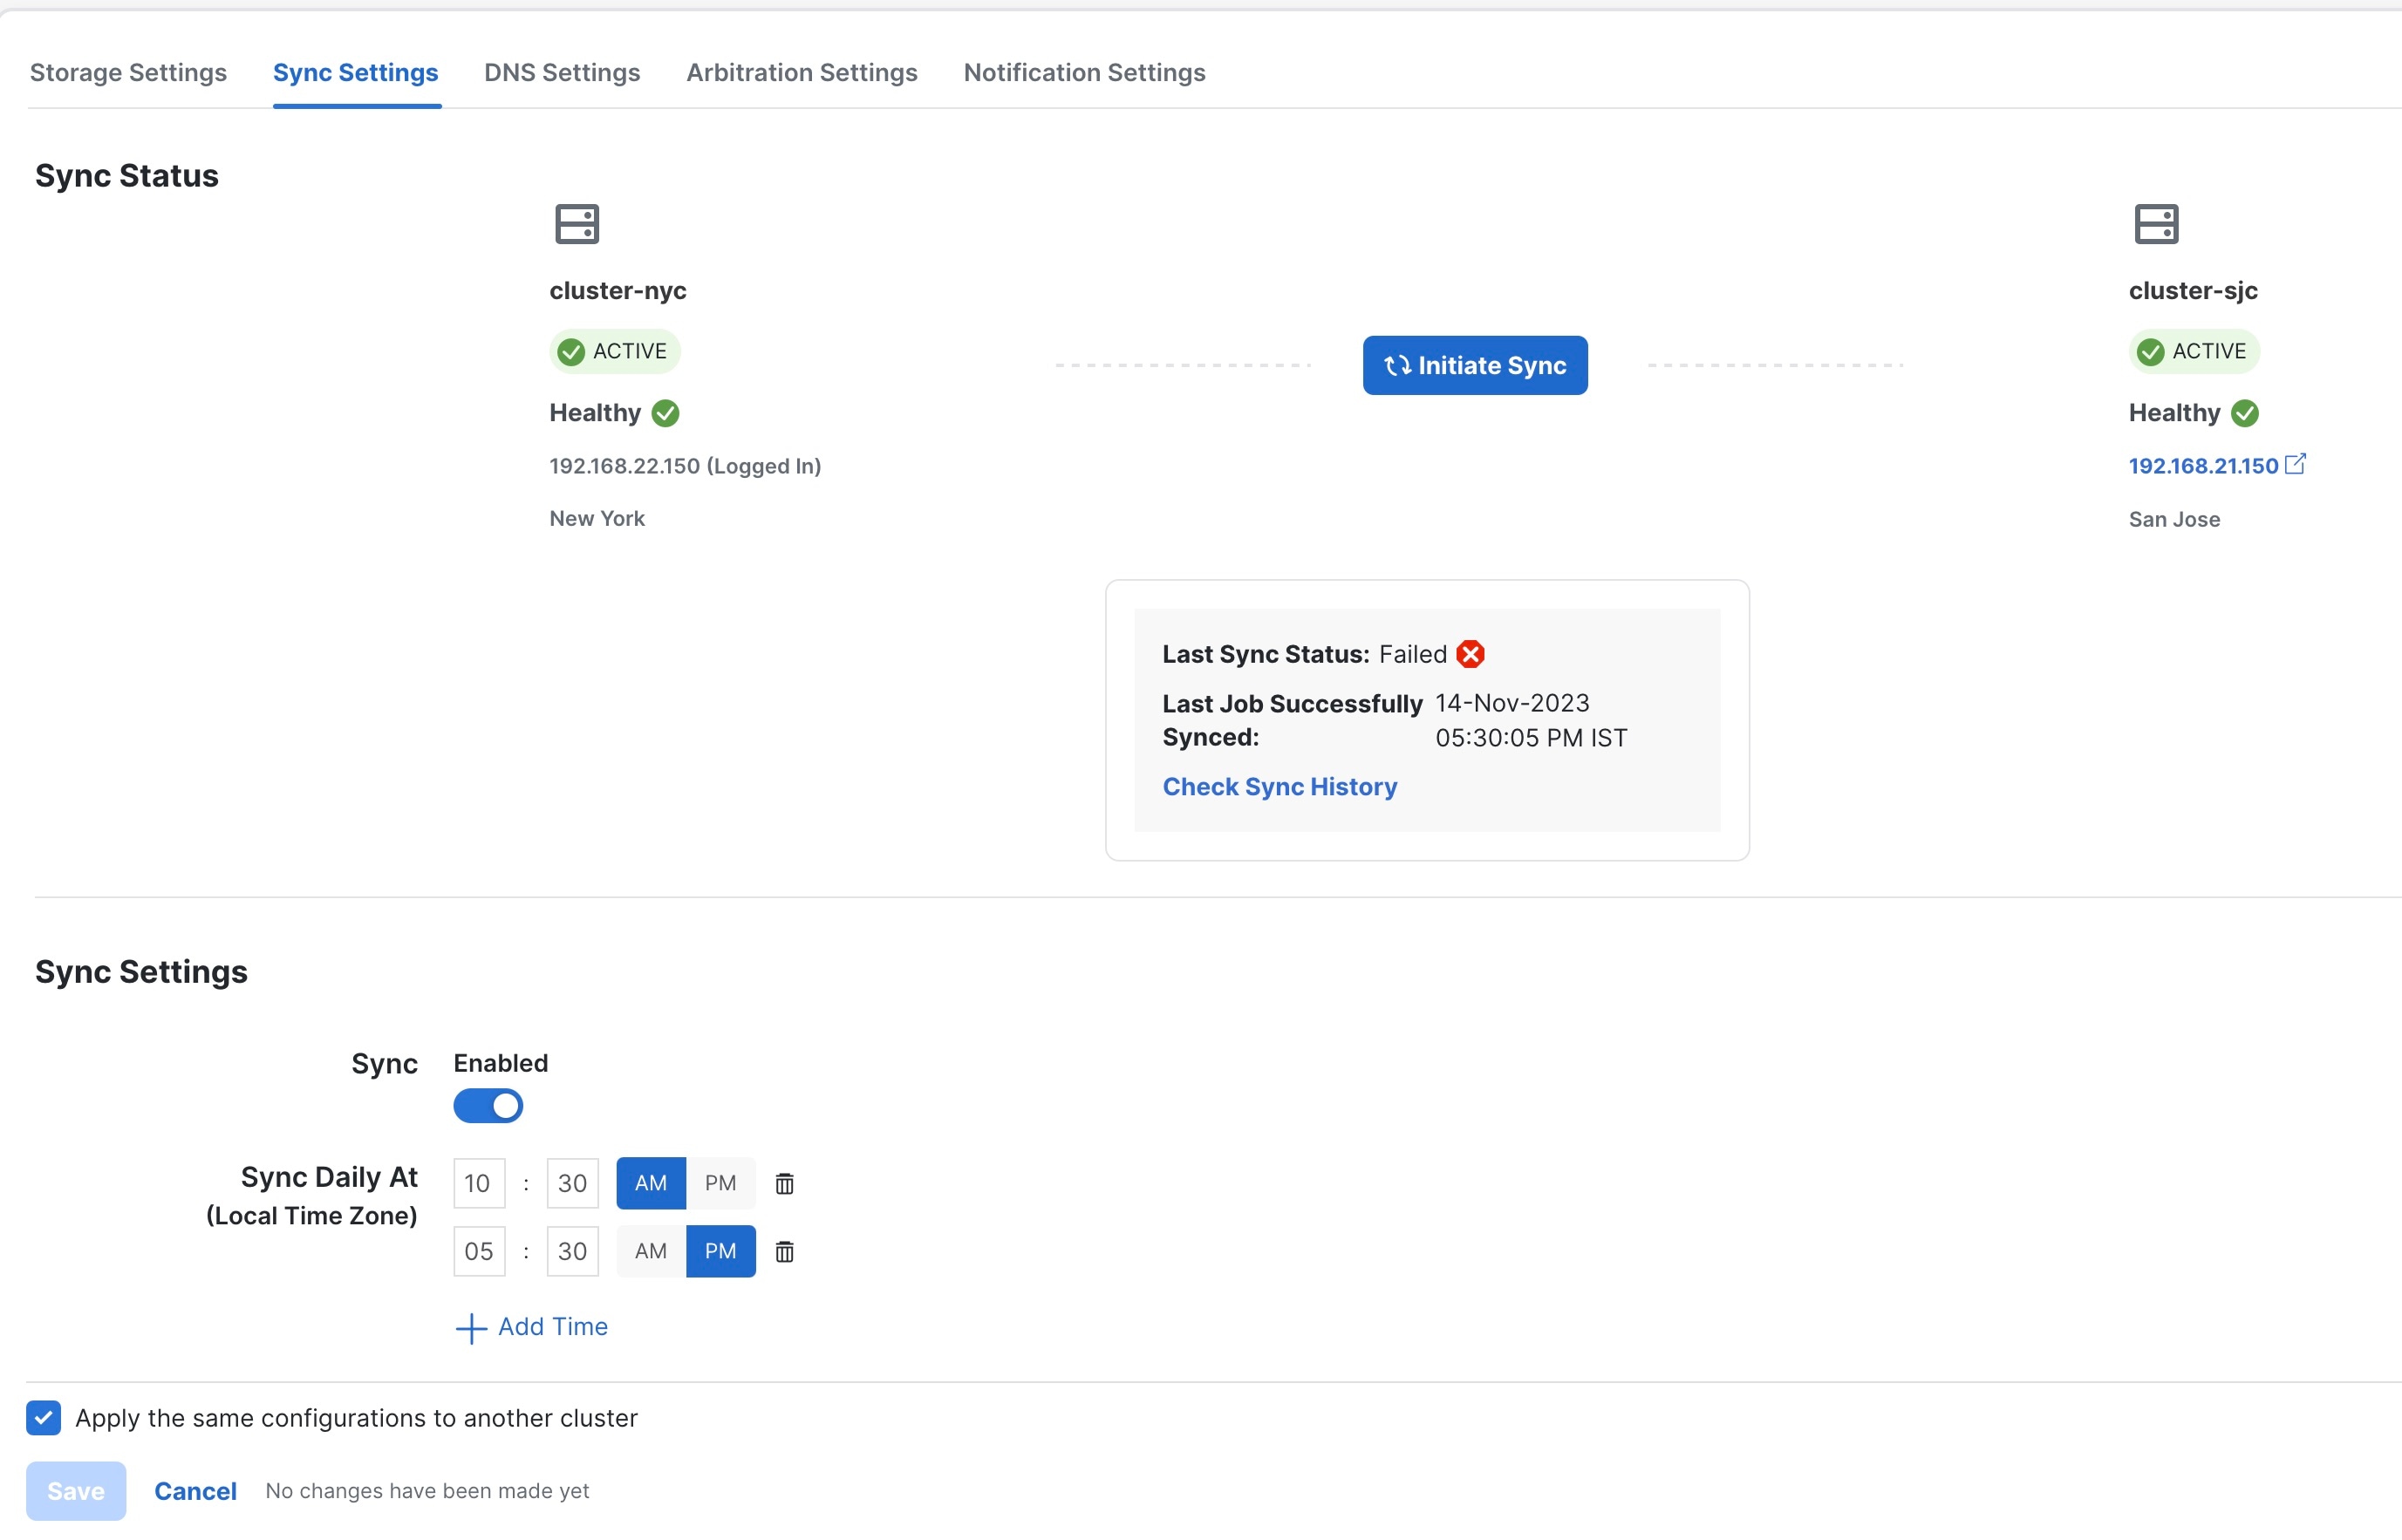The image size is (2402, 1540).
Task: Select AM for the 05:30 sync time
Action: 651,1251
